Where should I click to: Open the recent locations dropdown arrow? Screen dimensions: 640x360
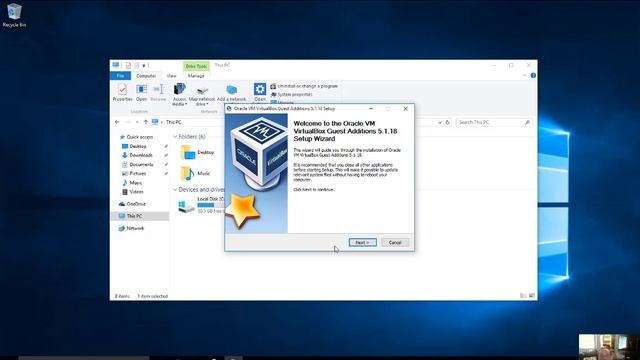137,122
